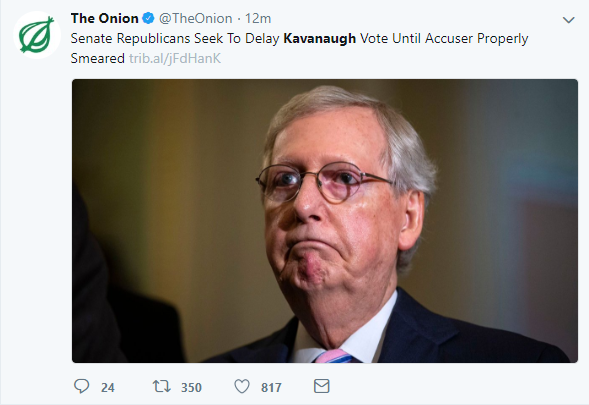Click the round eyeglasses in the photo
The image size is (589, 405).
(x=325, y=183)
